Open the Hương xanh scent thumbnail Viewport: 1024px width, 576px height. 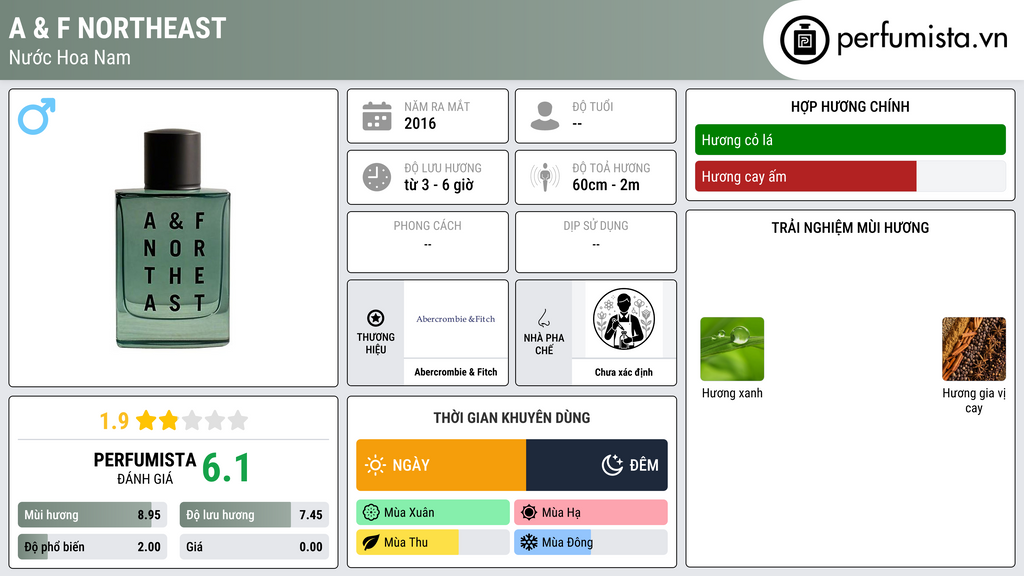732,349
